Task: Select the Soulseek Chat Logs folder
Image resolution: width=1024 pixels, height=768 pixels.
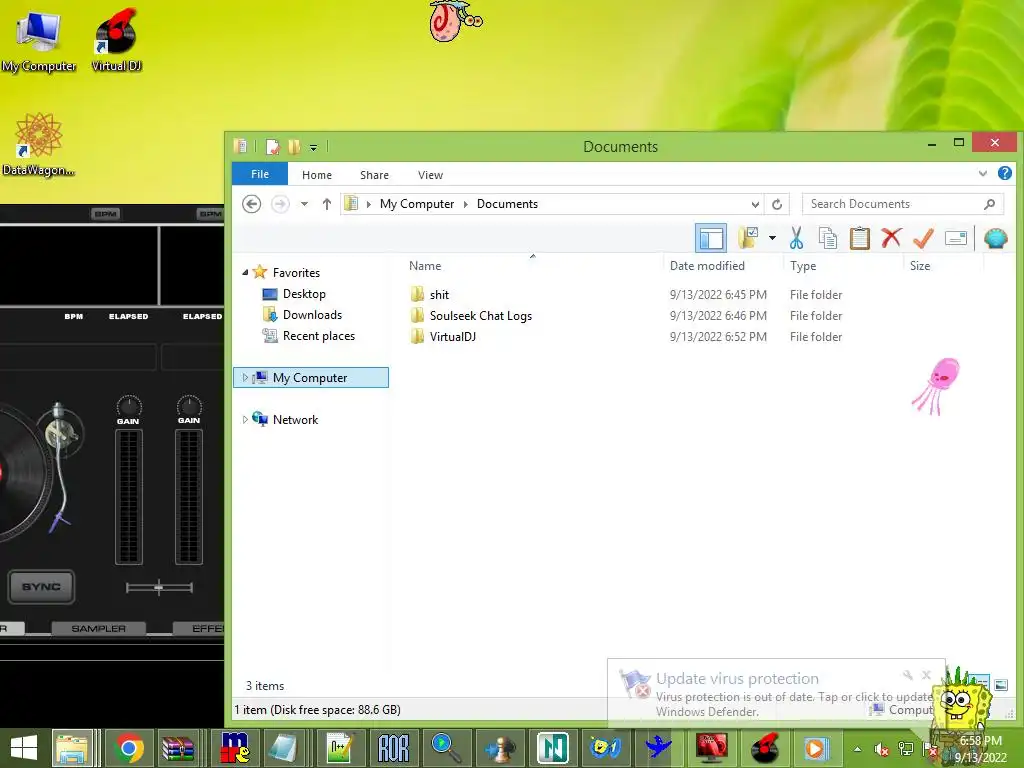Action: [481, 315]
